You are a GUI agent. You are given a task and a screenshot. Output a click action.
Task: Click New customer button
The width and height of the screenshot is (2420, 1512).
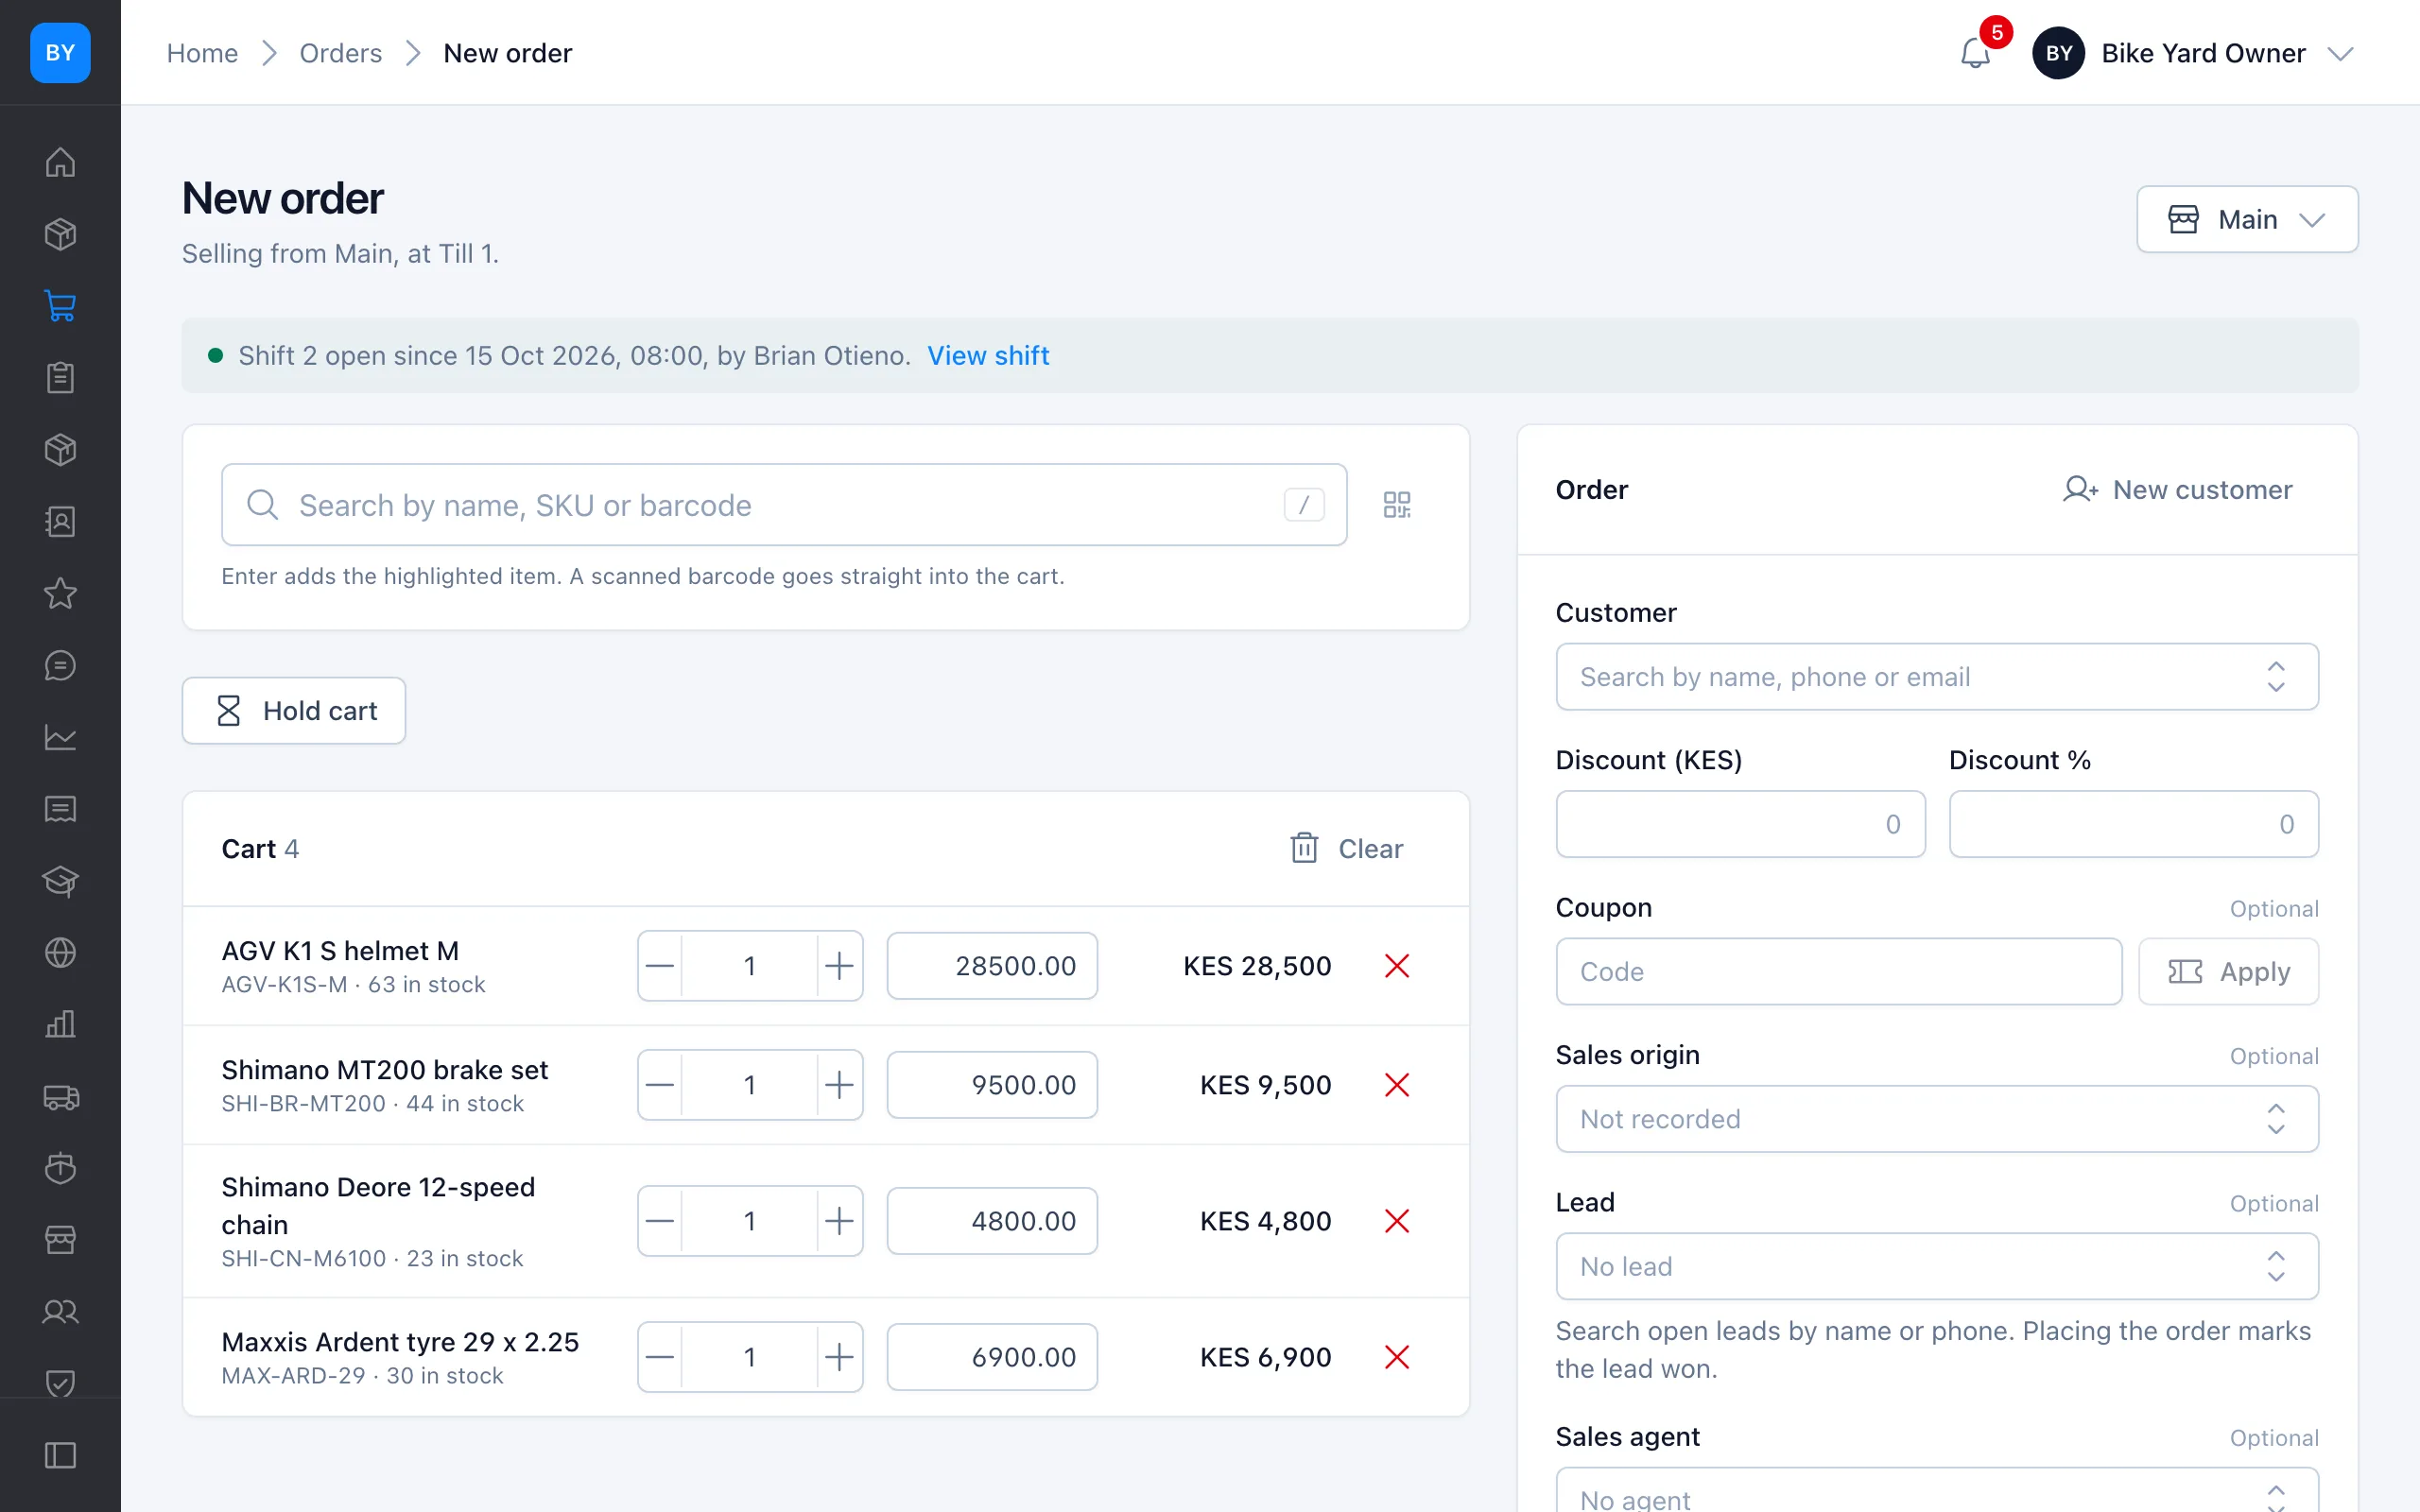2177,489
